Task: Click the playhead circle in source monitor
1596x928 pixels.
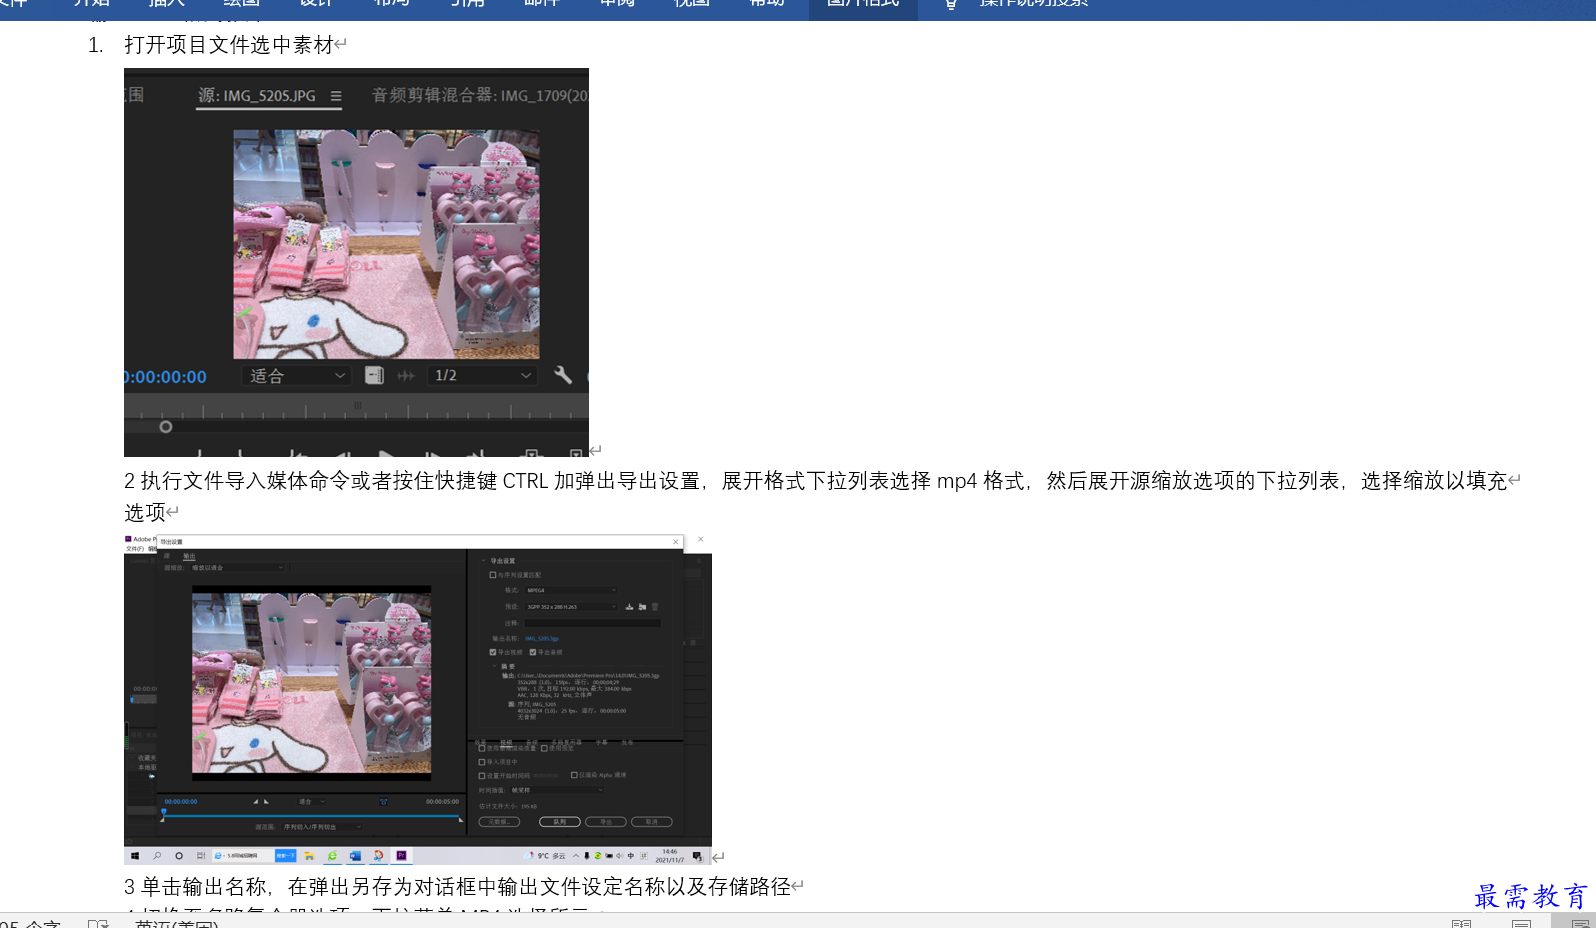Action: [166, 427]
